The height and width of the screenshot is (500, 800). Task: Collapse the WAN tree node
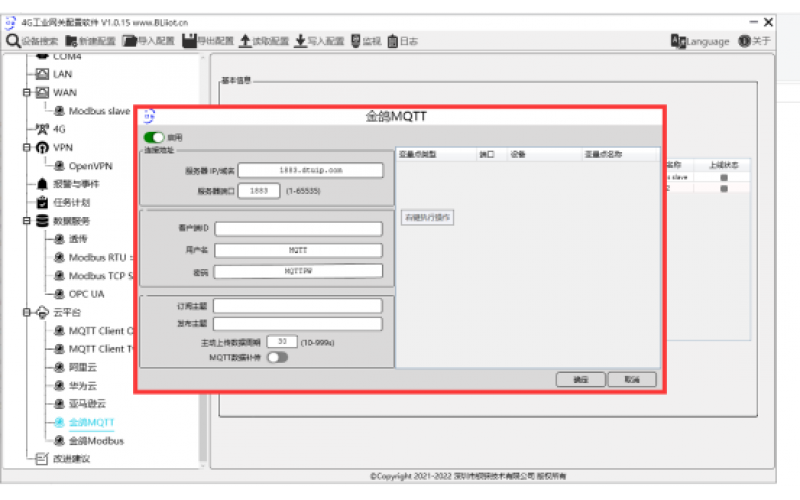(27, 92)
